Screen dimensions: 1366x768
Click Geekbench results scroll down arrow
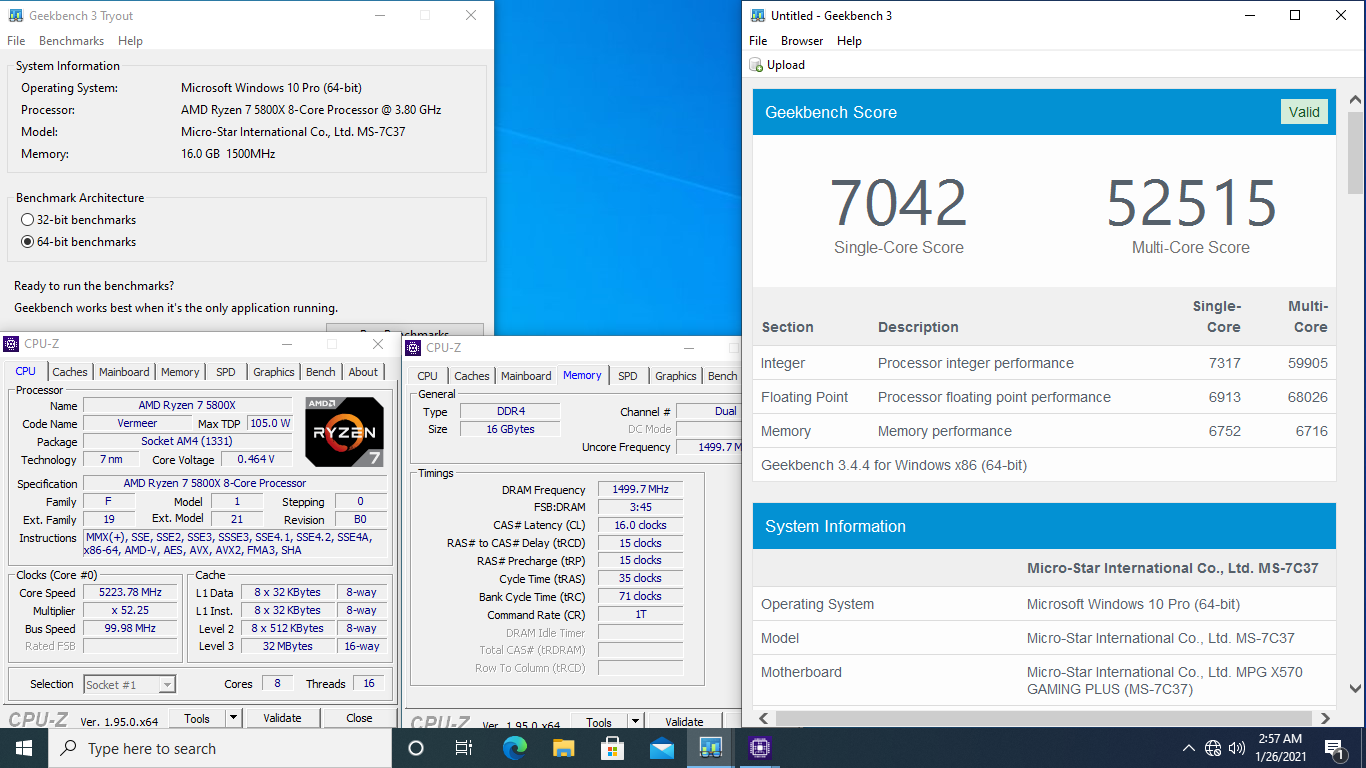point(1356,688)
